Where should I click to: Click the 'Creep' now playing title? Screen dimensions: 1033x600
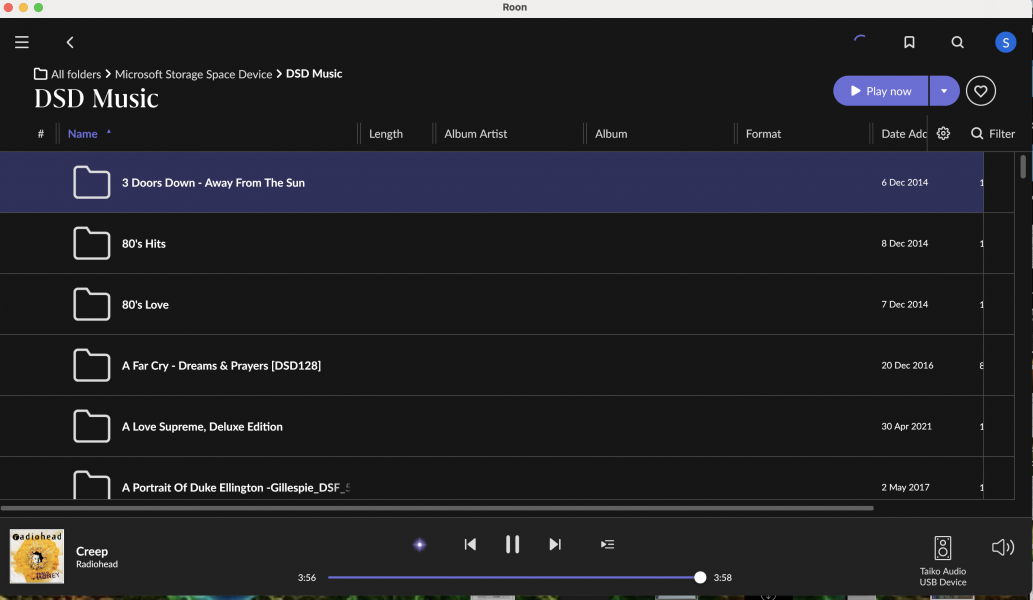92,551
